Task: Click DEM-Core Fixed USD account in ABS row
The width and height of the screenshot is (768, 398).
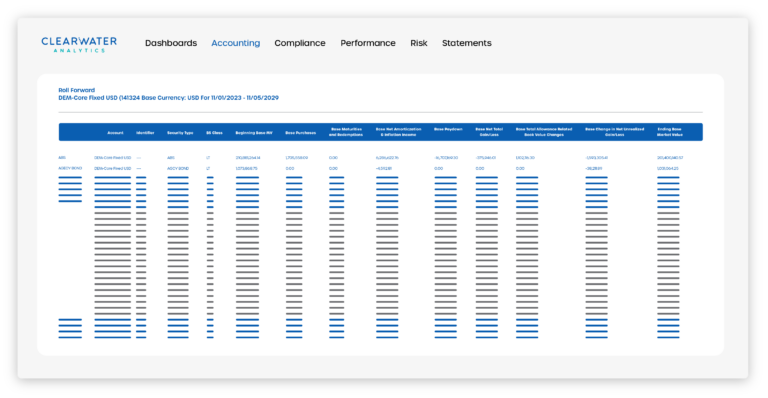Action: [113, 158]
